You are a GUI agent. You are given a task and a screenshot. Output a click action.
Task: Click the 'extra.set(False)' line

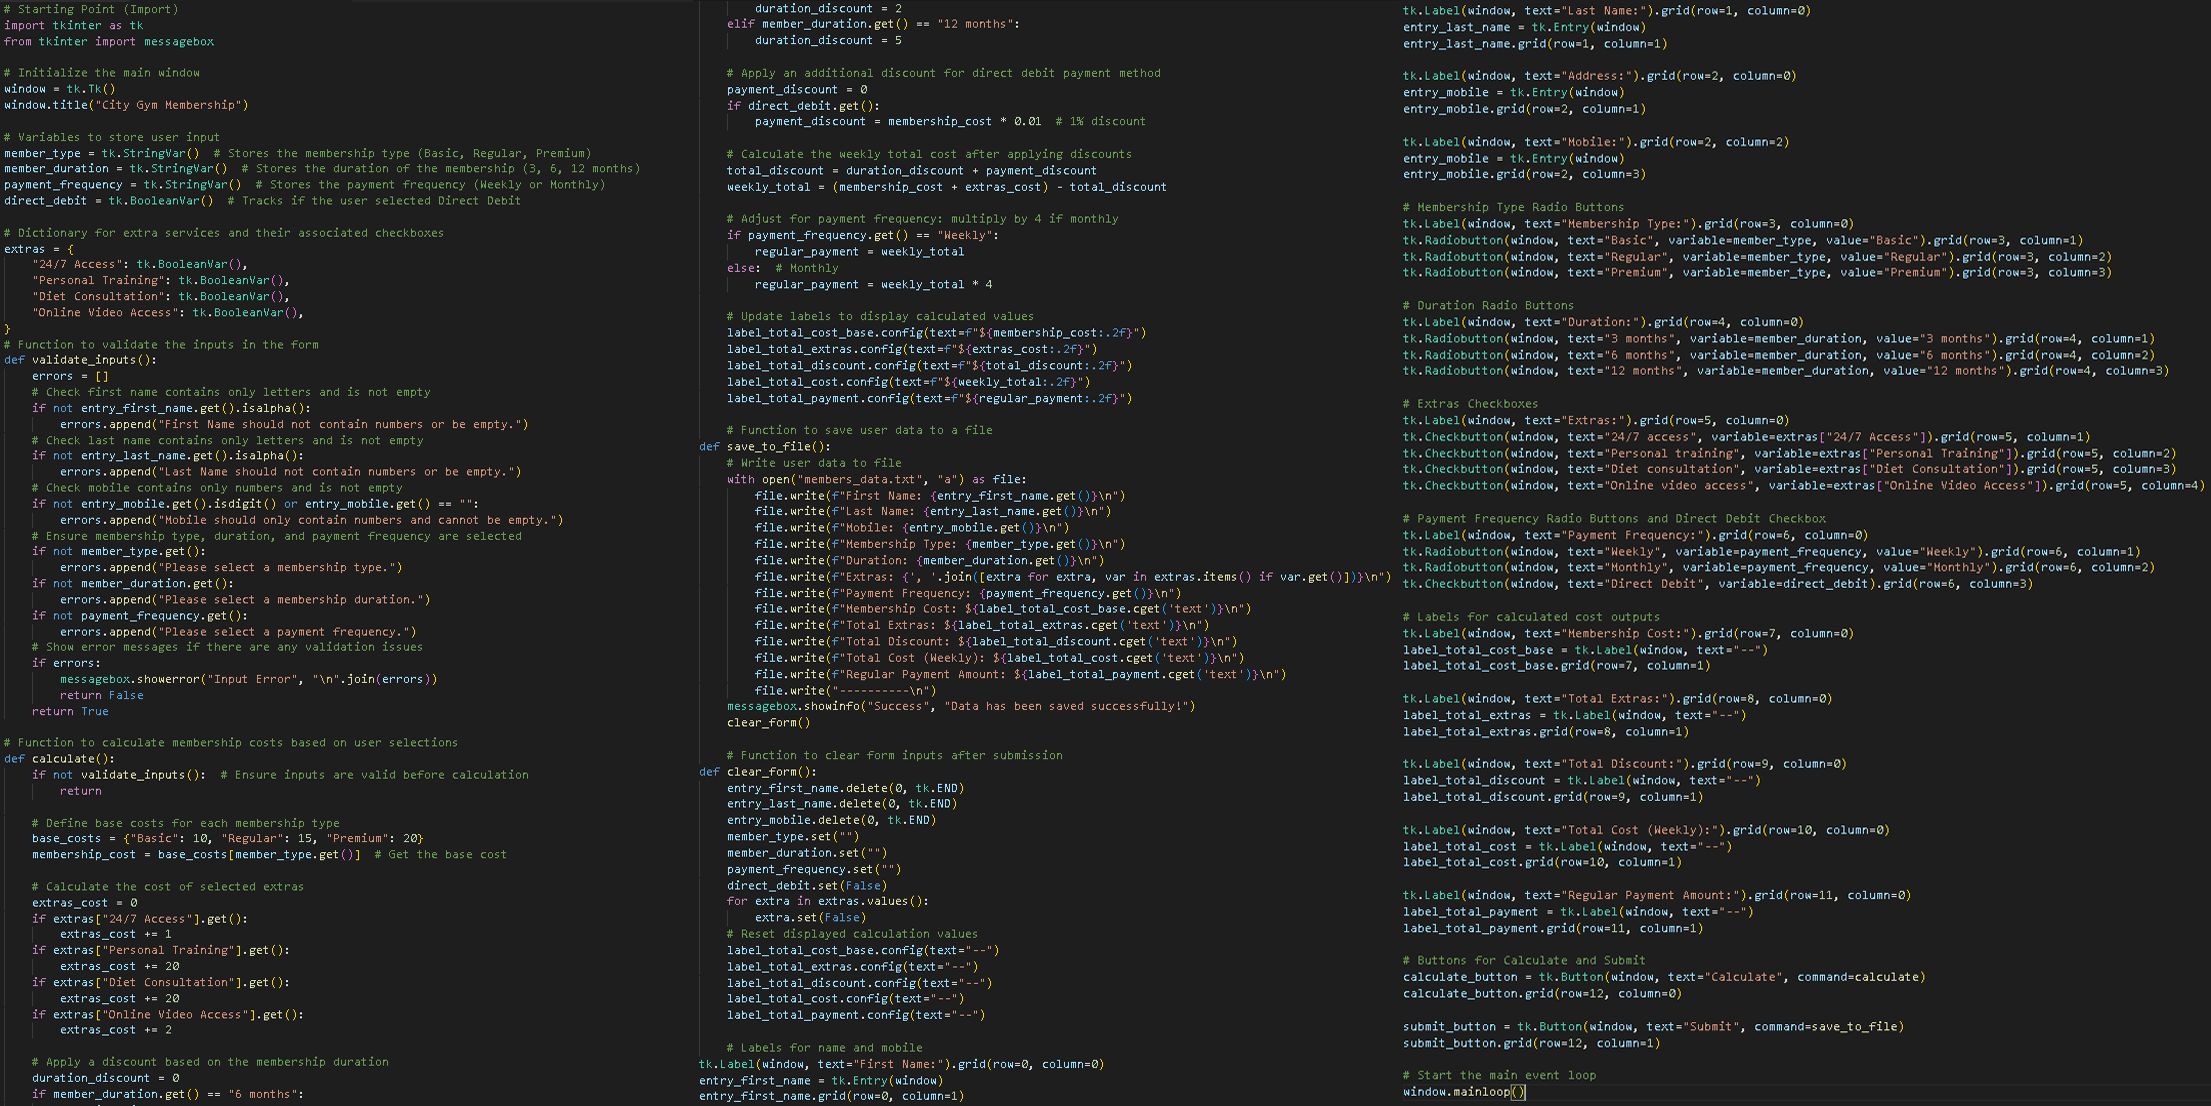[x=811, y=917]
